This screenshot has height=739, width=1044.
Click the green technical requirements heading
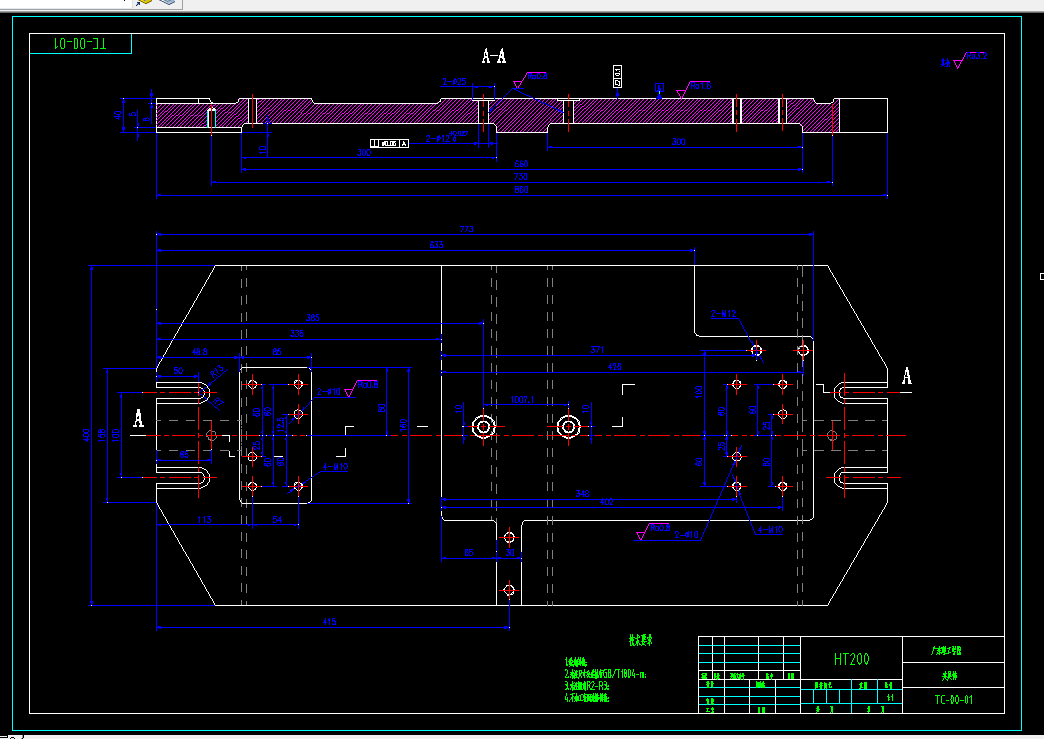(x=641, y=640)
